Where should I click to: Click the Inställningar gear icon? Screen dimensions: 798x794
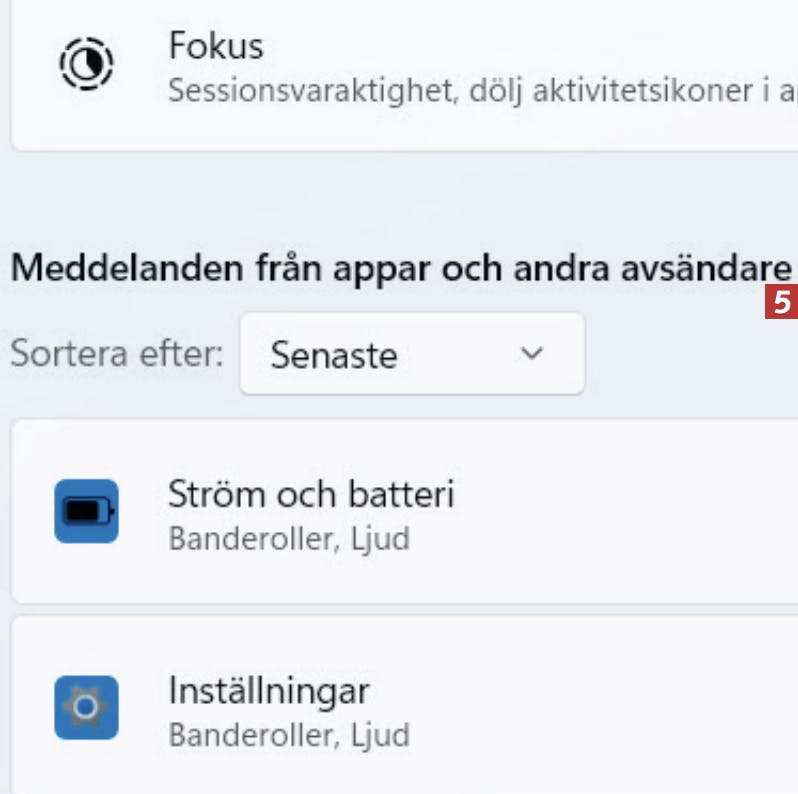86,707
